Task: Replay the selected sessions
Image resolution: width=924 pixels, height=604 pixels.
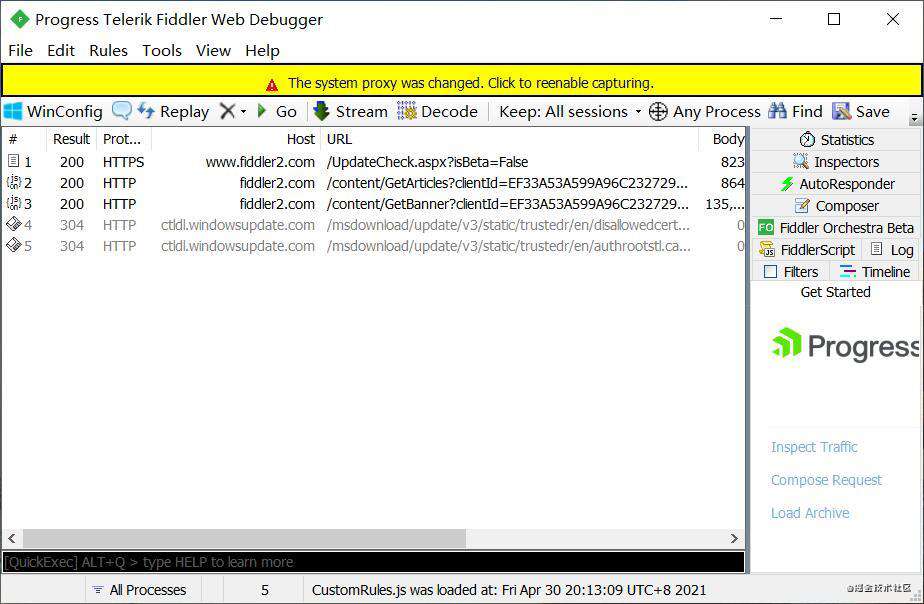Action: pyautogui.click(x=173, y=111)
